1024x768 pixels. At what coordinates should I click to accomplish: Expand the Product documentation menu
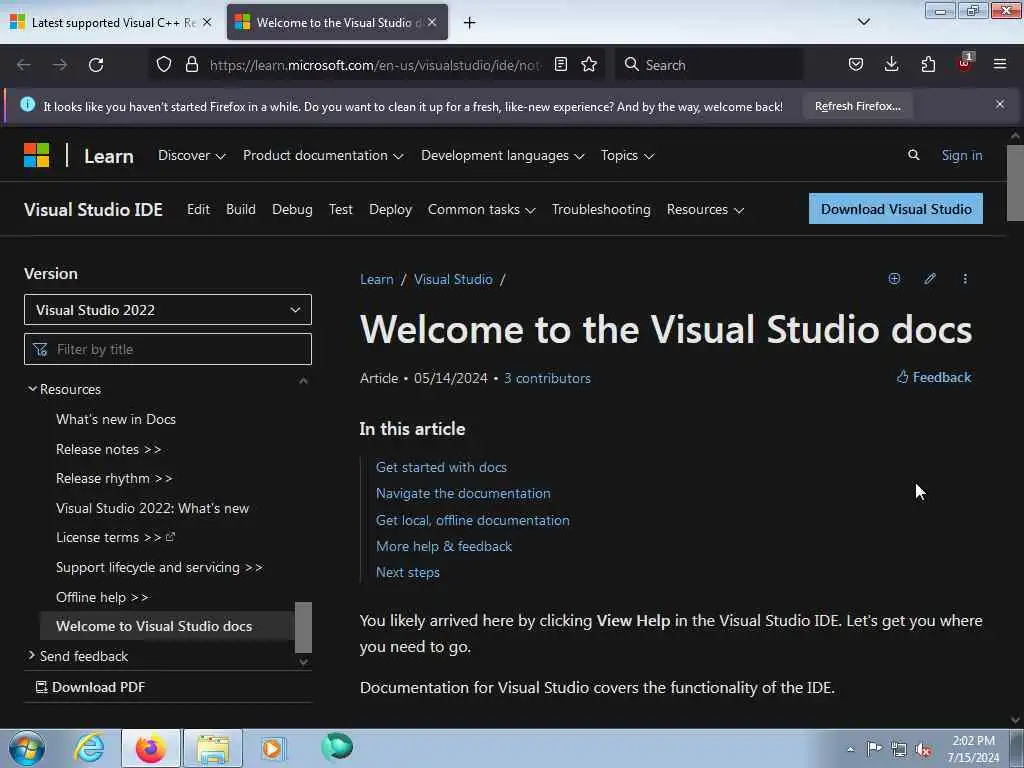point(323,155)
